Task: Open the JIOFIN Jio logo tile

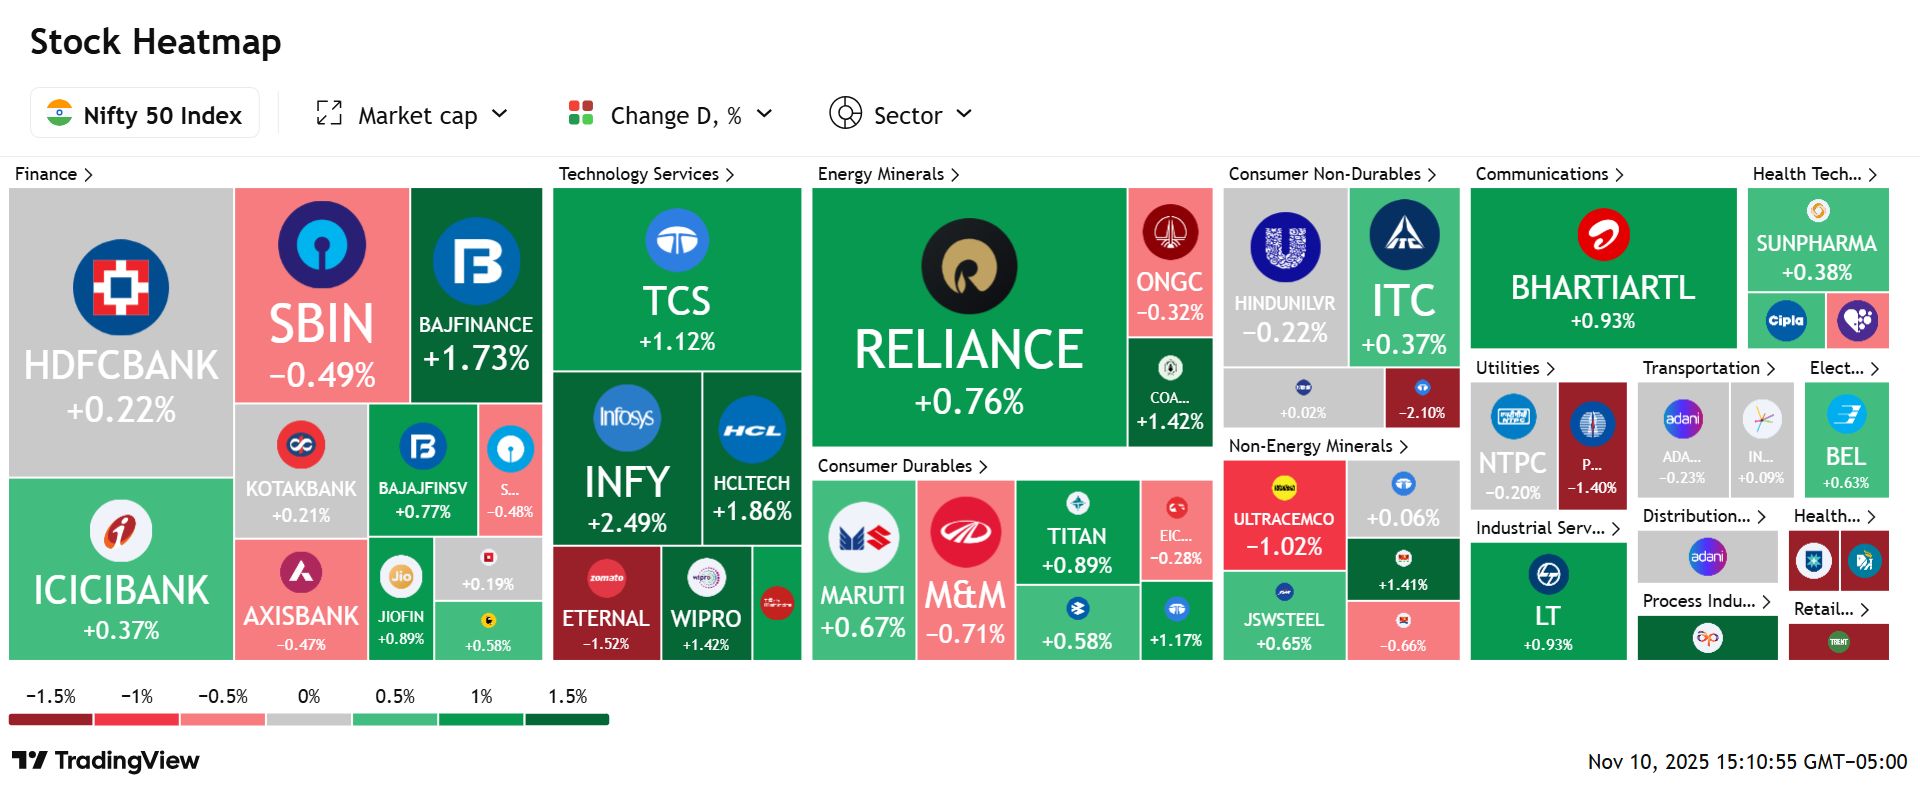Action: coord(401,576)
